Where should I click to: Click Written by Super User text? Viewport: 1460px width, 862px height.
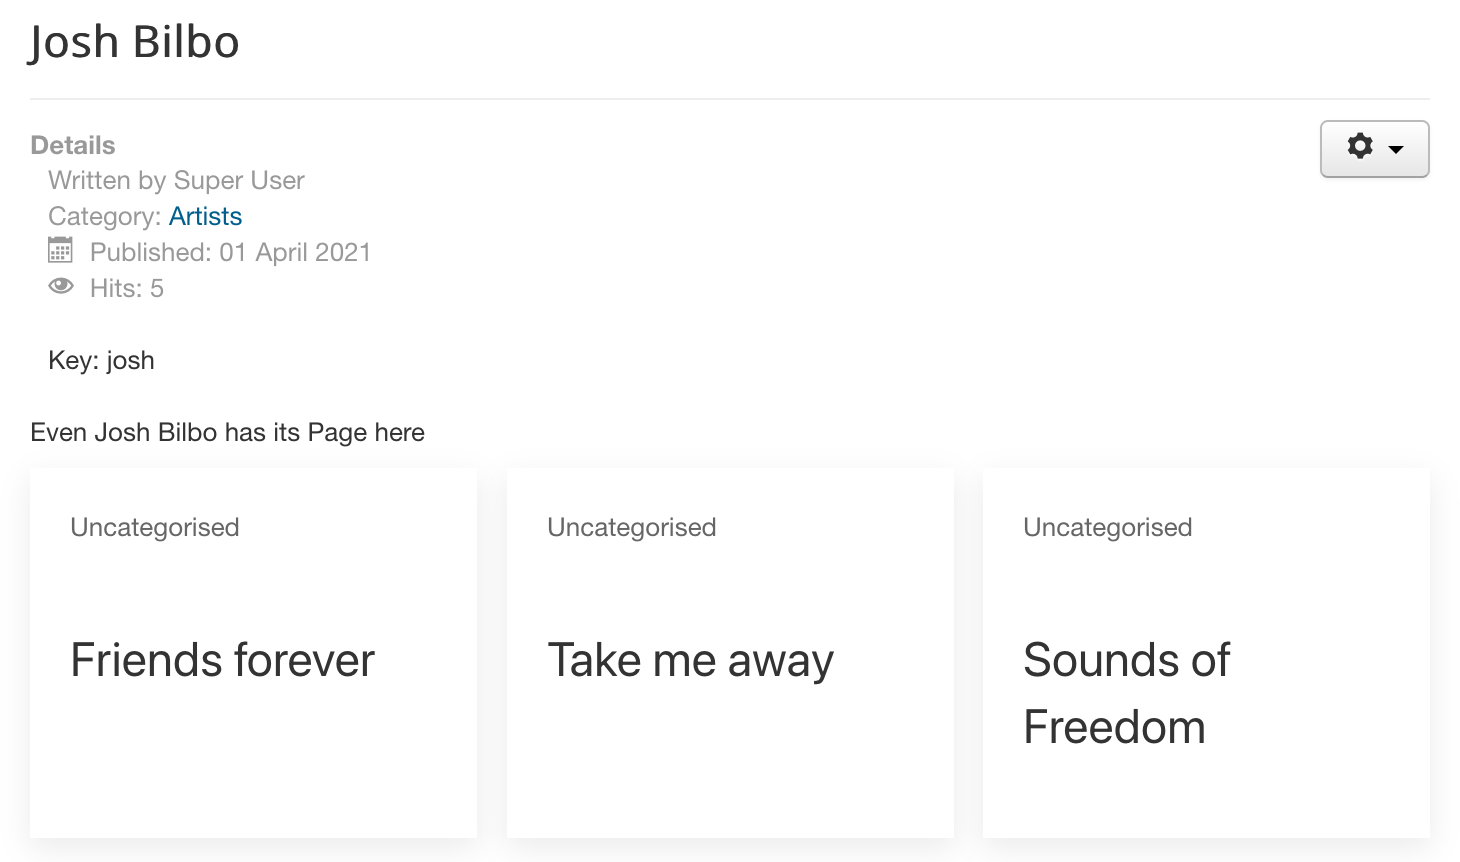pyautogui.click(x=176, y=180)
